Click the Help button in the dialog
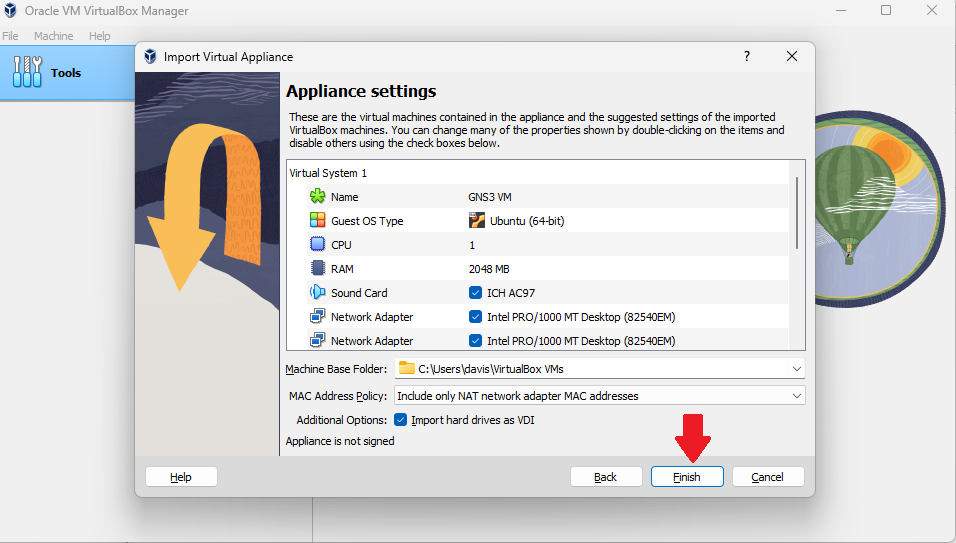The width and height of the screenshot is (956, 543). [181, 477]
